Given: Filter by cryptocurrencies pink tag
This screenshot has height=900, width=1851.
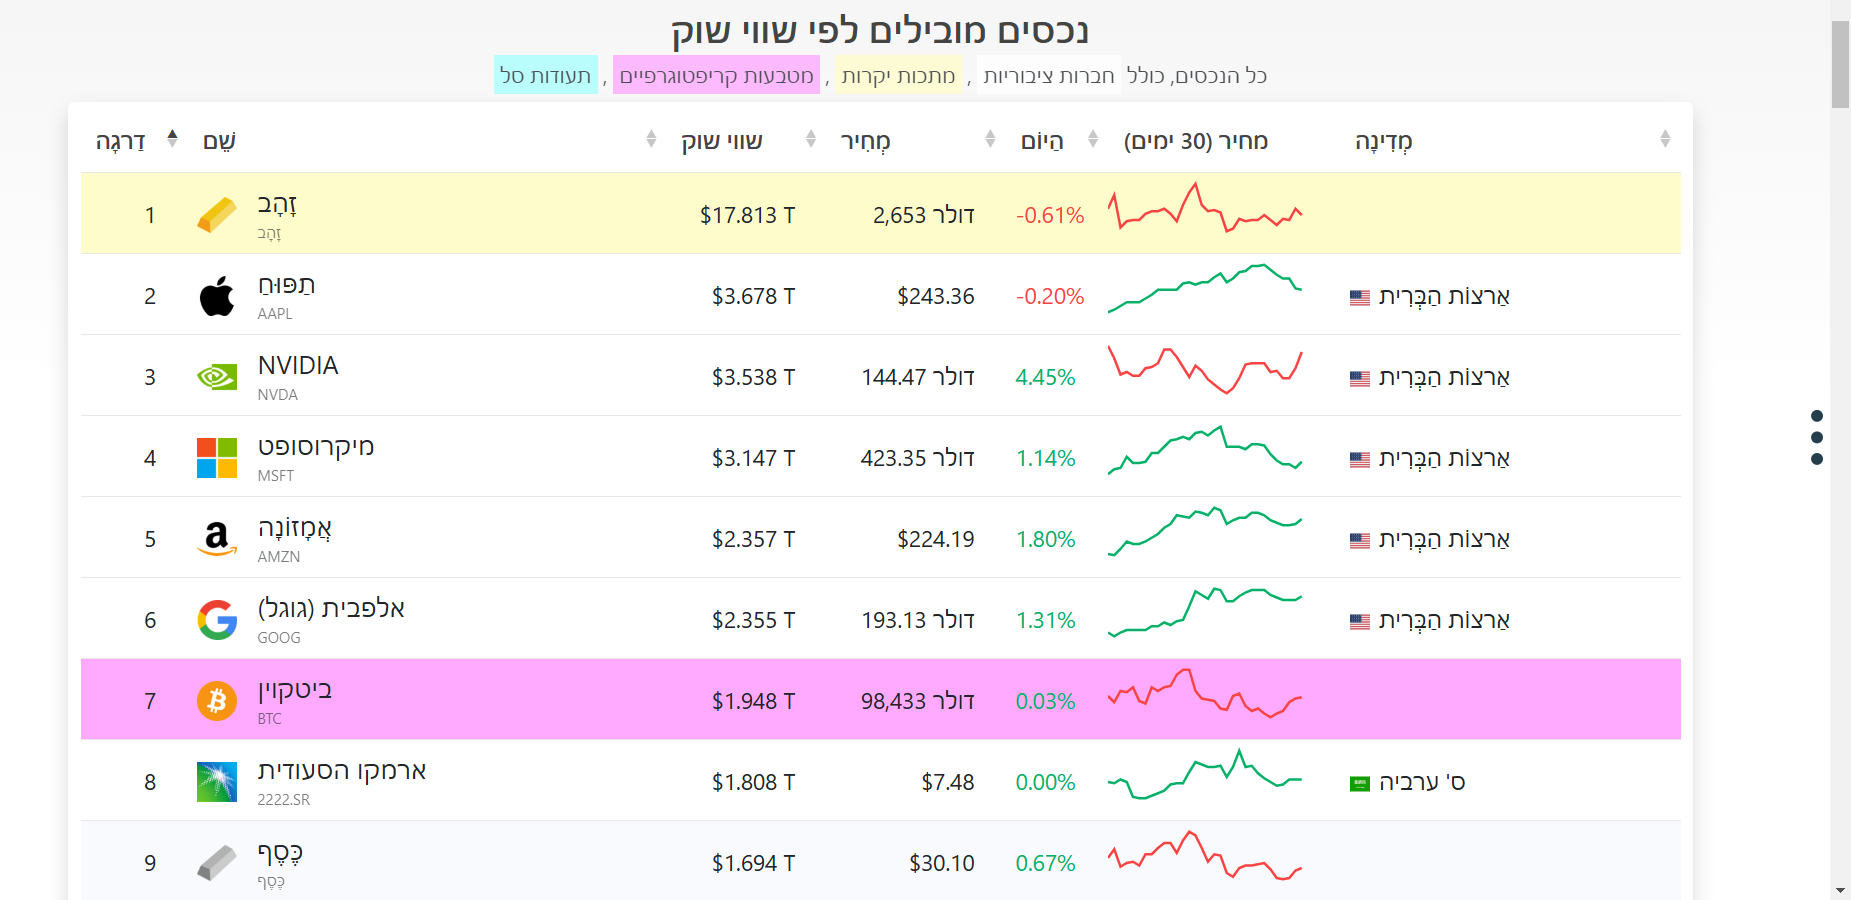Looking at the screenshot, I should (716, 76).
